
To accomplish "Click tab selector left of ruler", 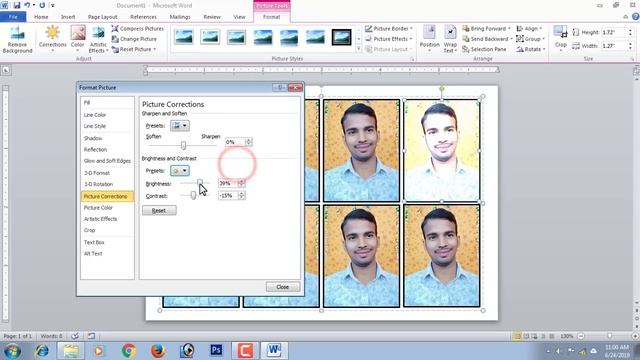I will [x=6, y=70].
